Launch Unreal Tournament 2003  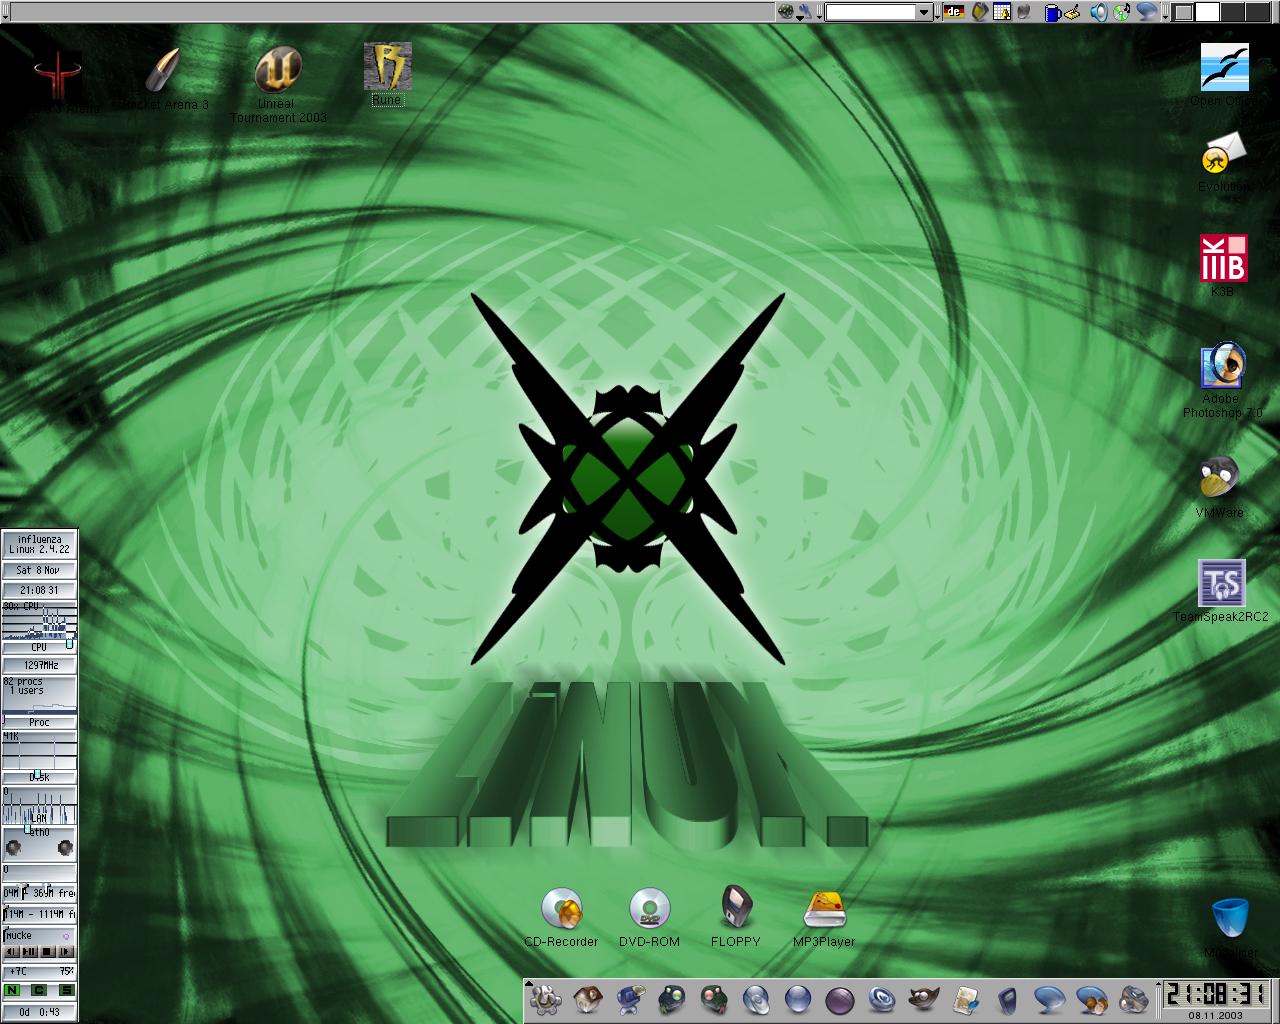tap(277, 72)
